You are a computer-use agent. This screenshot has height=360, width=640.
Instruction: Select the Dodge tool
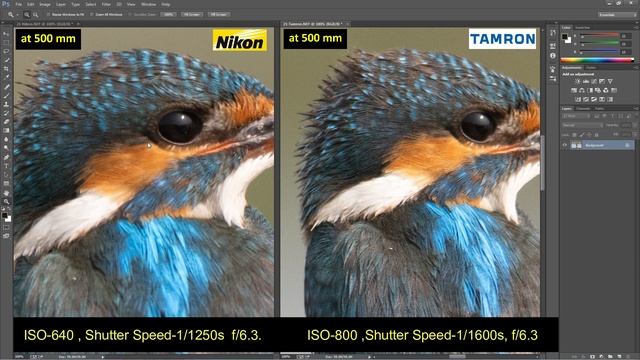pyautogui.click(x=6, y=148)
